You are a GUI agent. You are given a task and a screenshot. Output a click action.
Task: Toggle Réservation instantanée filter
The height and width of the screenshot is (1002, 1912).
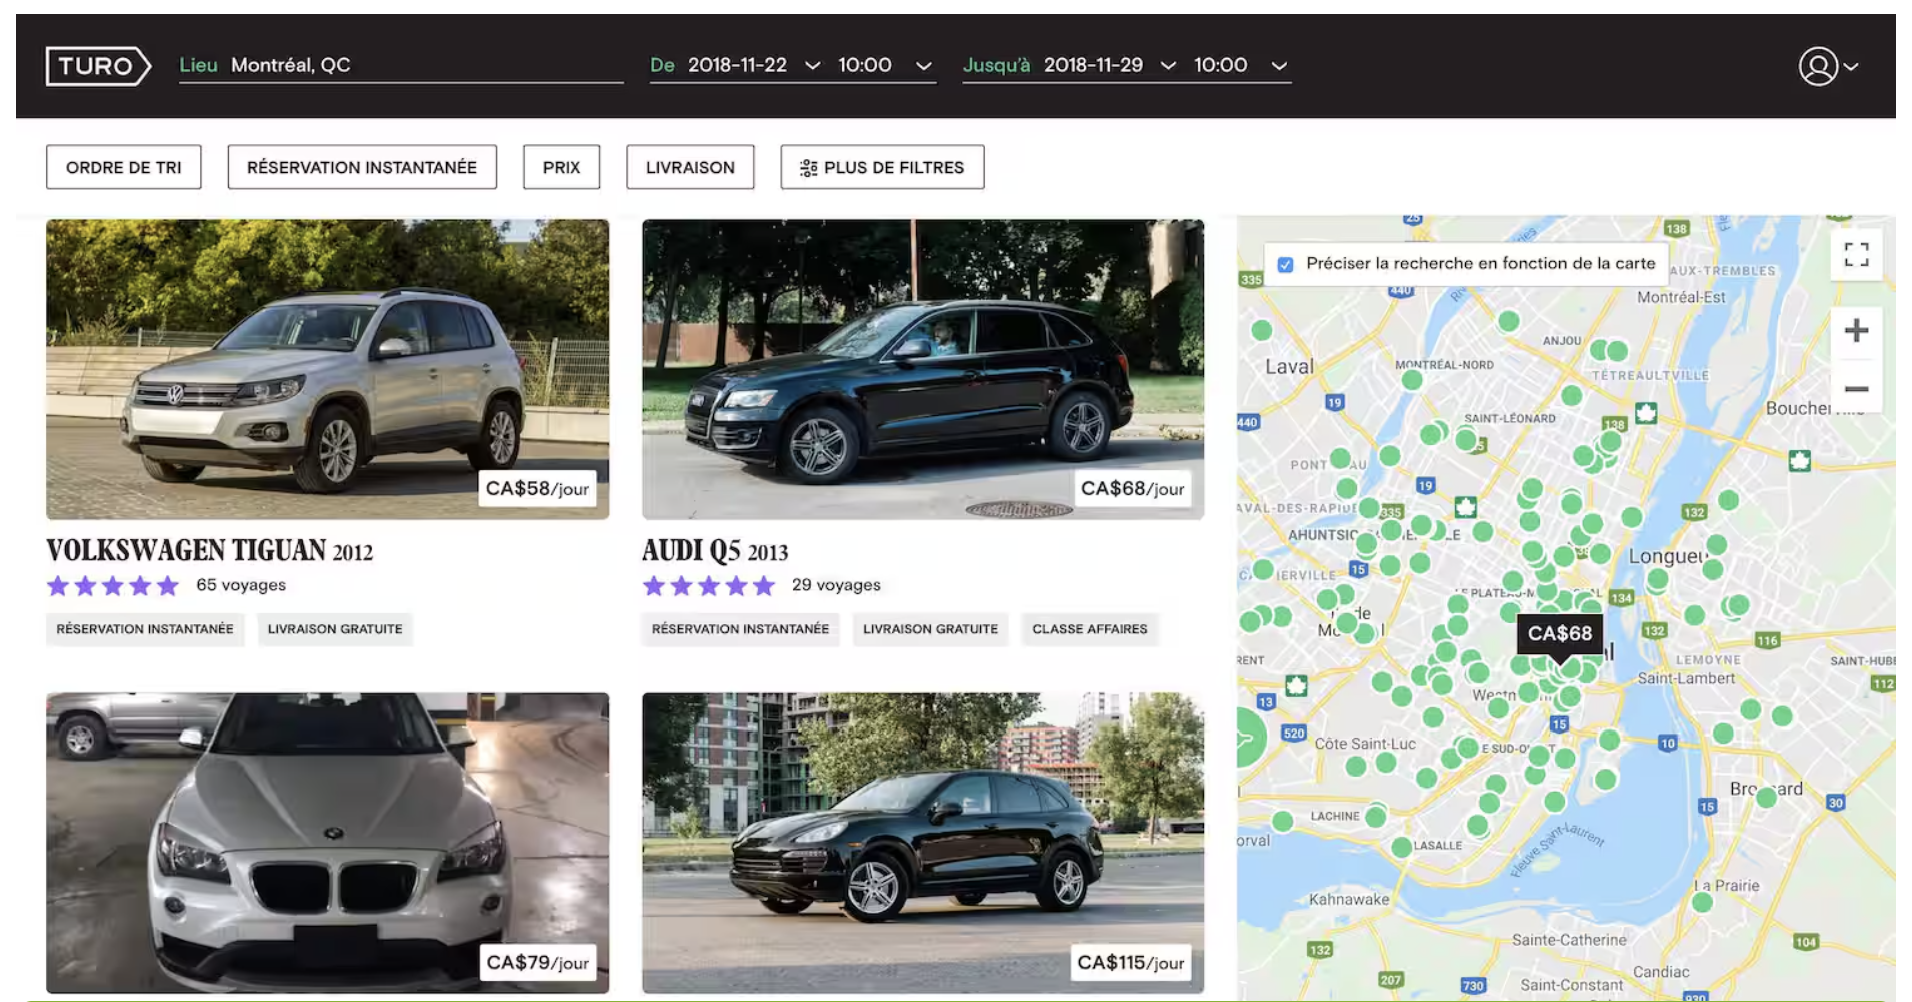362,167
